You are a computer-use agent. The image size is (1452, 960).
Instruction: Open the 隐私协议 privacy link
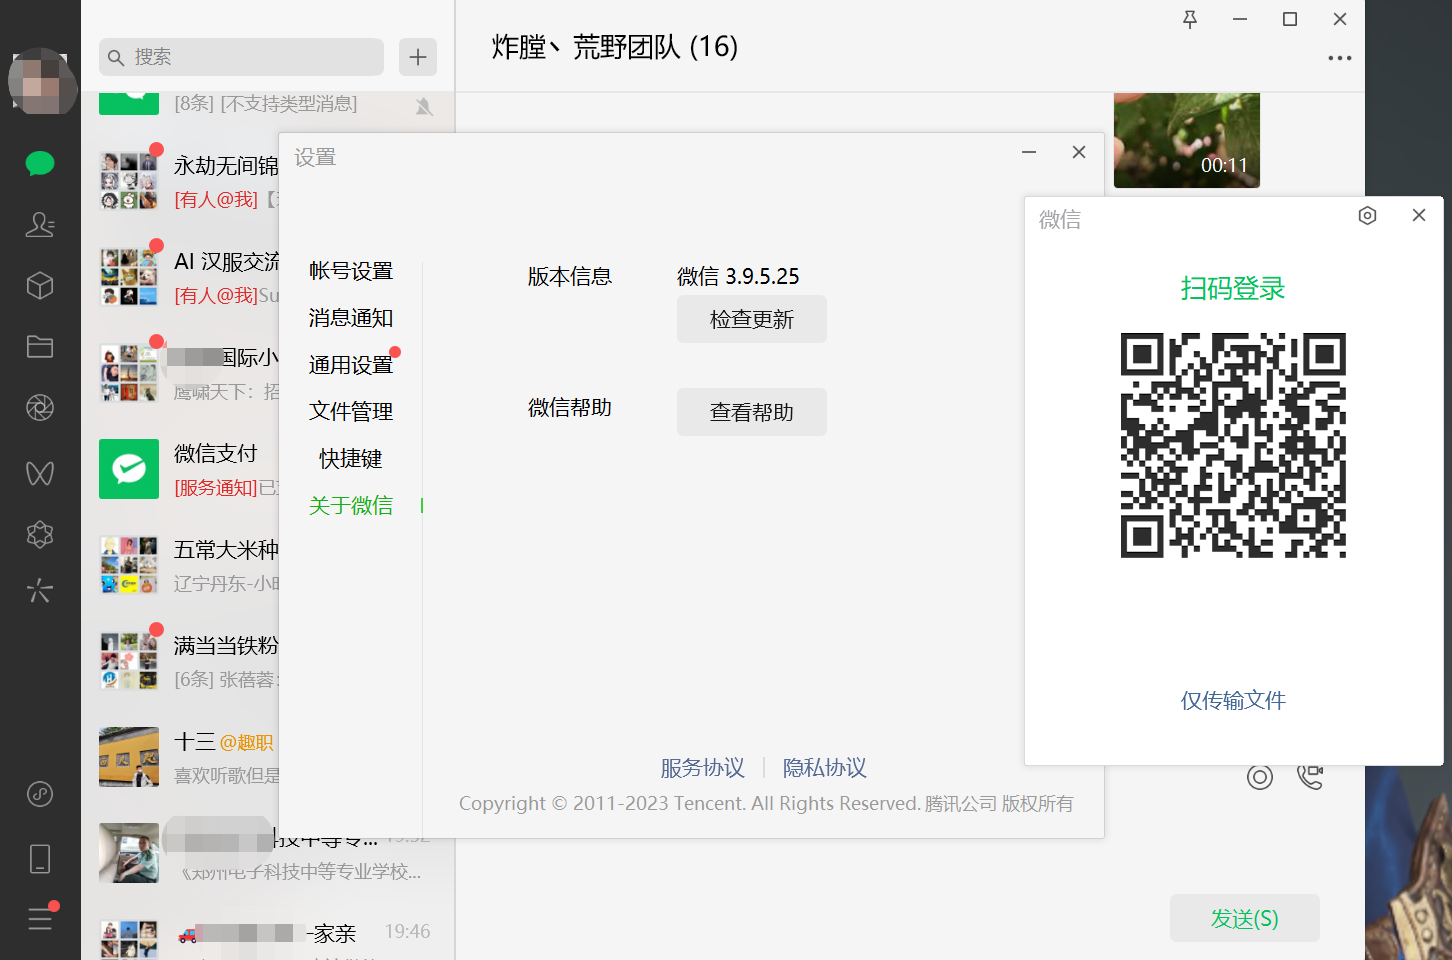click(824, 767)
